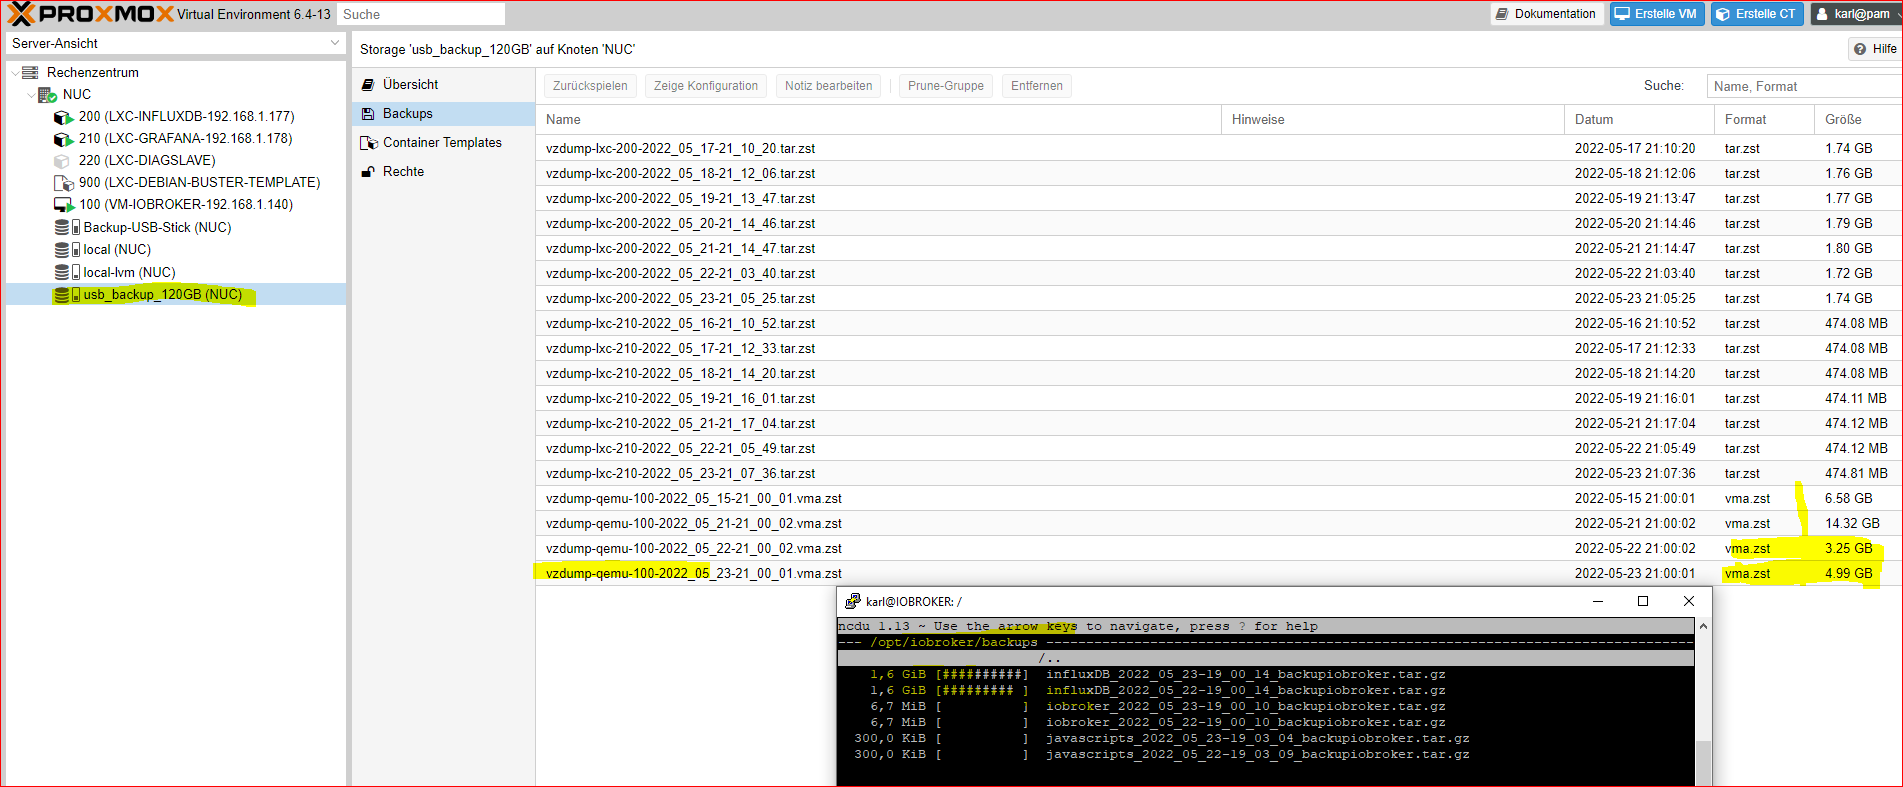Sort by the Datum column header
Screen dimensions: 1903x787
[1639, 119]
